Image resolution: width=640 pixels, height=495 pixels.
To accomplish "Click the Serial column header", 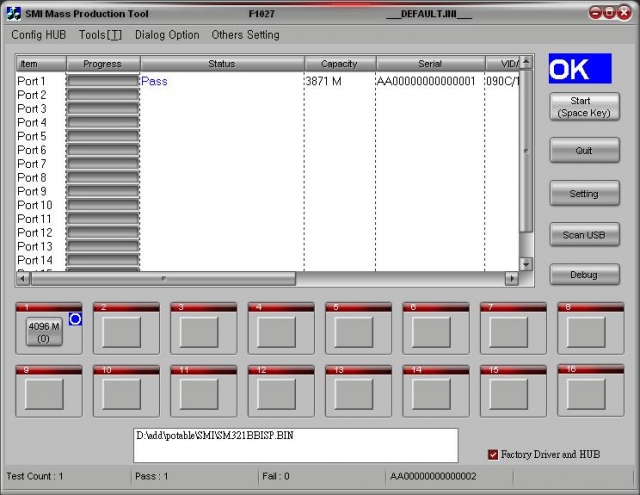I will pos(431,64).
